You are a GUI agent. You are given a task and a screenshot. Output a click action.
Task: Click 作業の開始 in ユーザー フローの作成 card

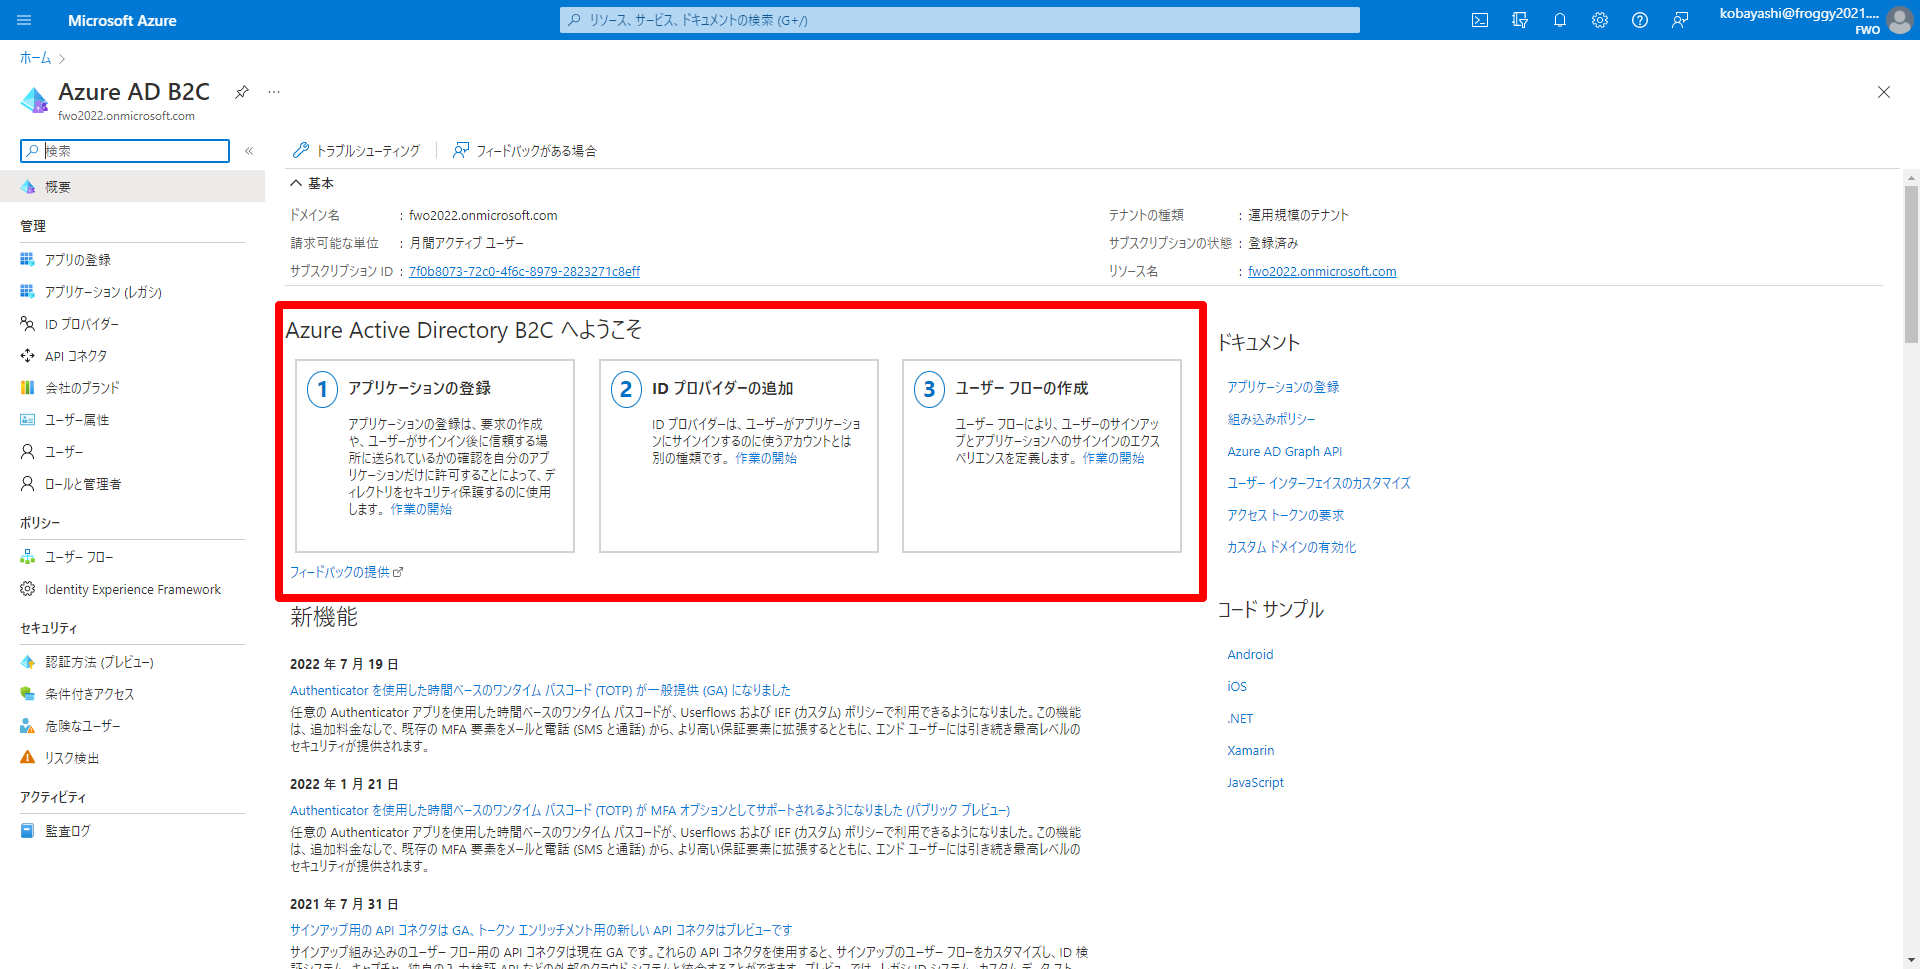1113,458
